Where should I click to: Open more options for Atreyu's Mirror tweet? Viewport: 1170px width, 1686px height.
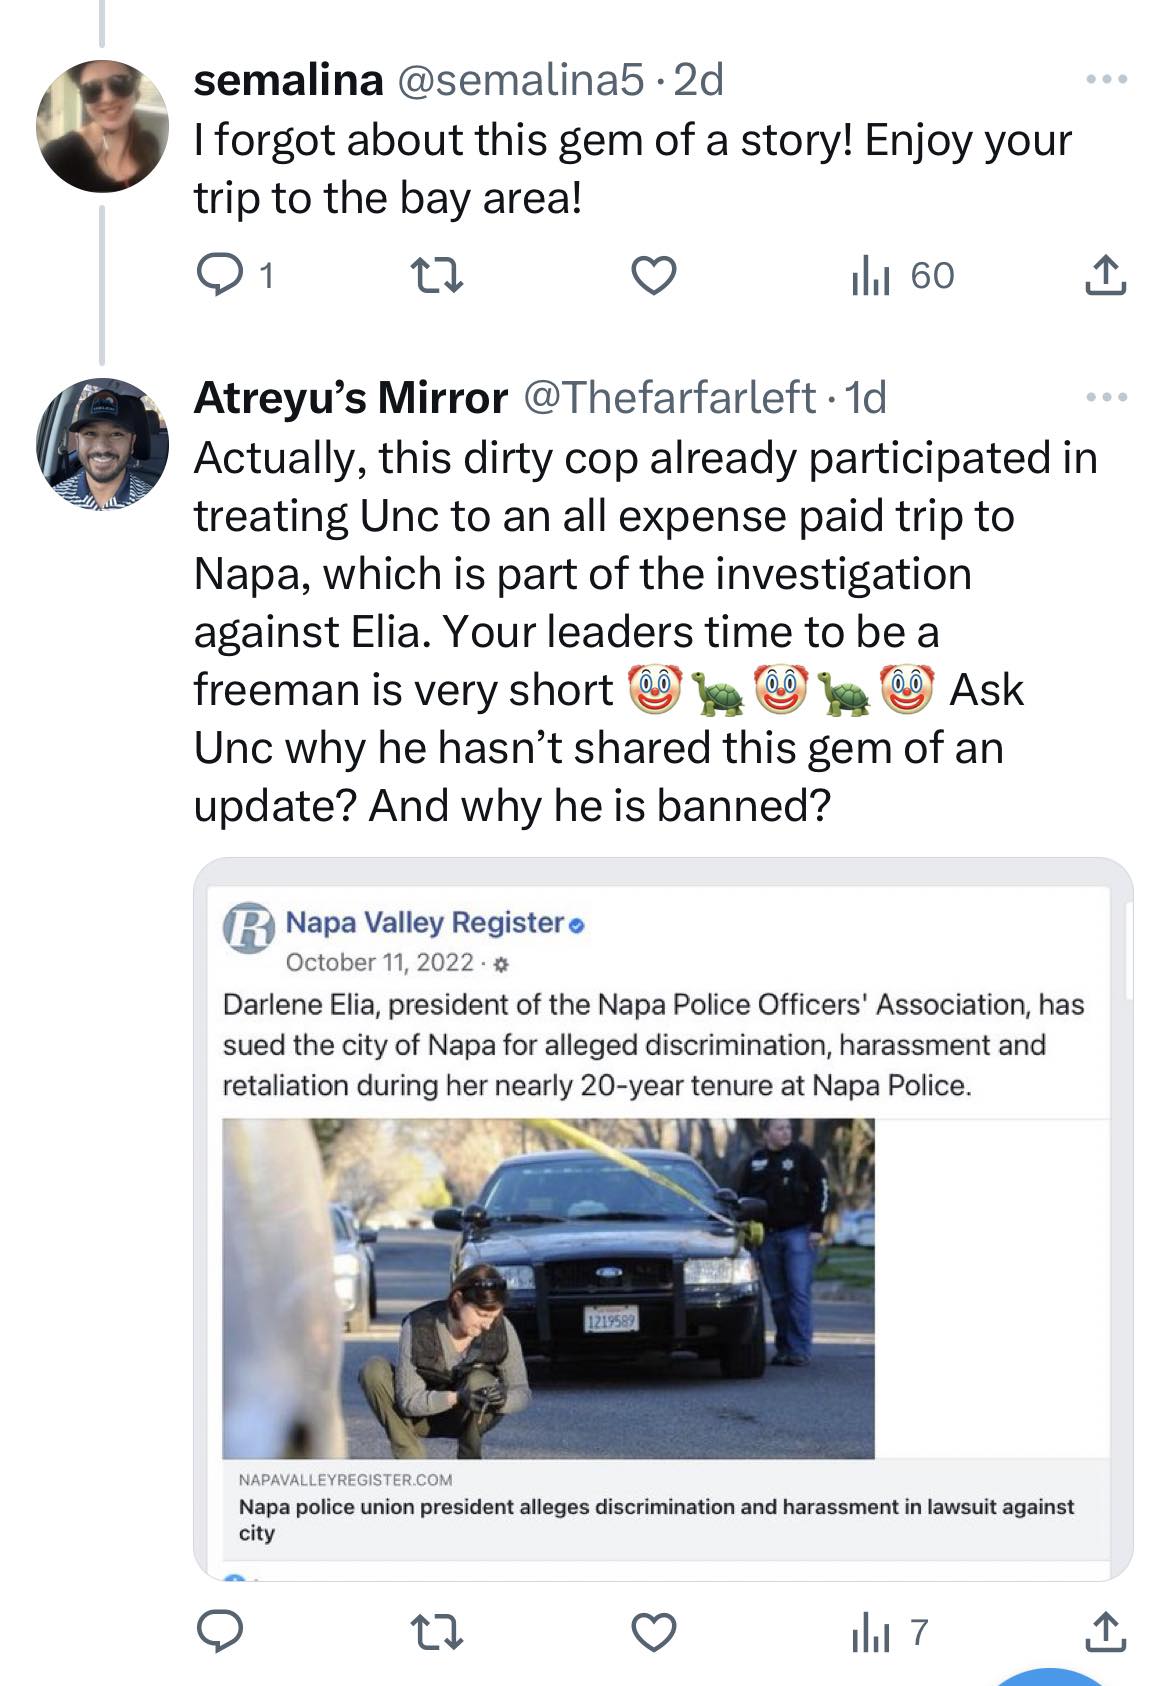[x=1107, y=398]
